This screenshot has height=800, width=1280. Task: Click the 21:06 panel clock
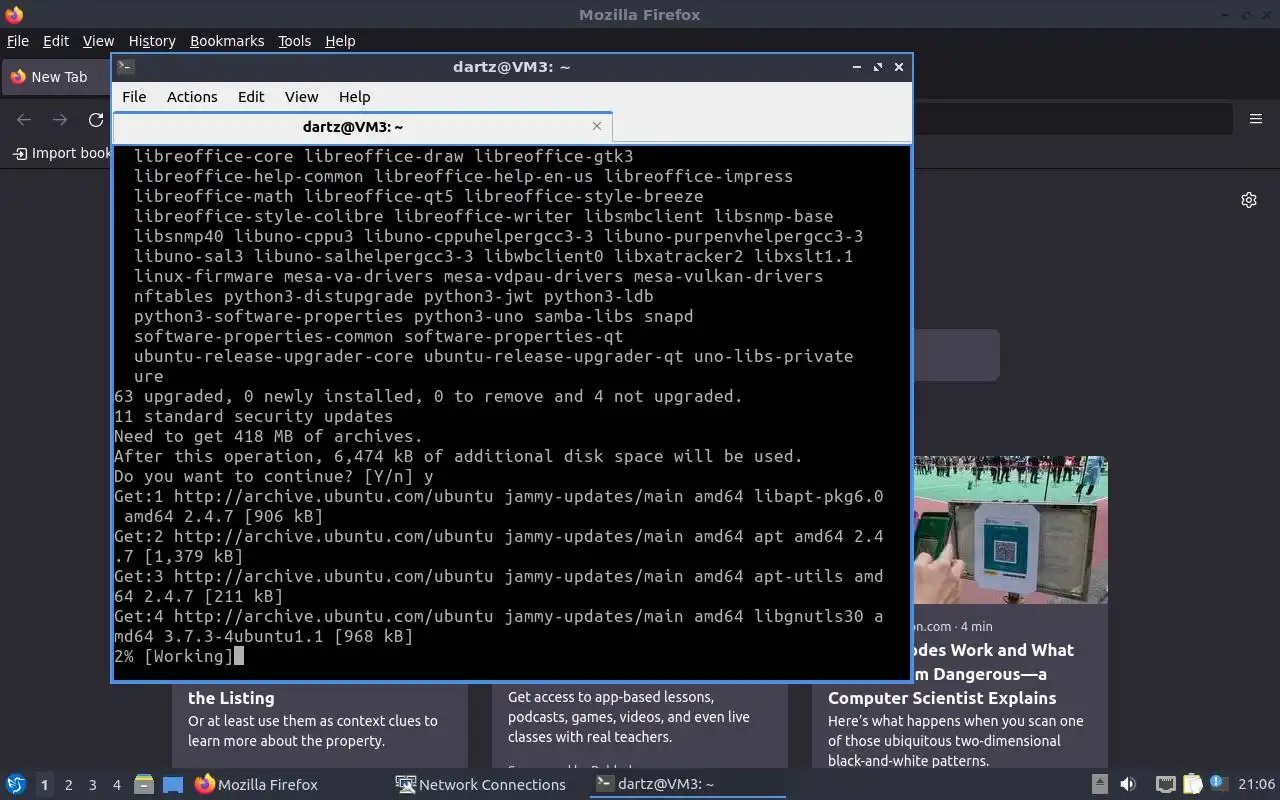click(1256, 785)
